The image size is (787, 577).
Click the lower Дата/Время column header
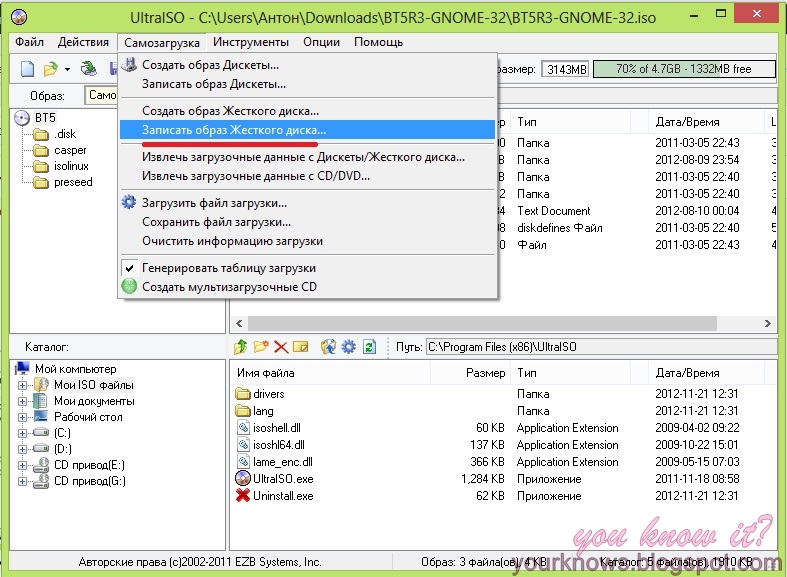705,373
